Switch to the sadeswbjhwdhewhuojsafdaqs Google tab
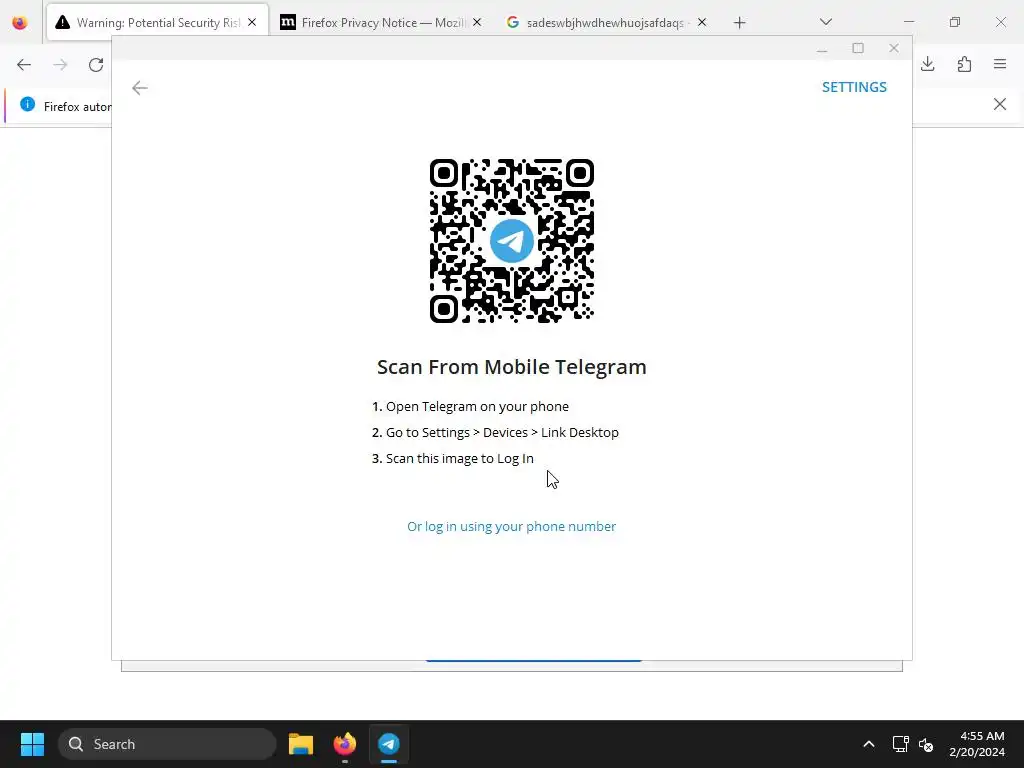Screen dimensions: 1024x768 [x=599, y=23]
